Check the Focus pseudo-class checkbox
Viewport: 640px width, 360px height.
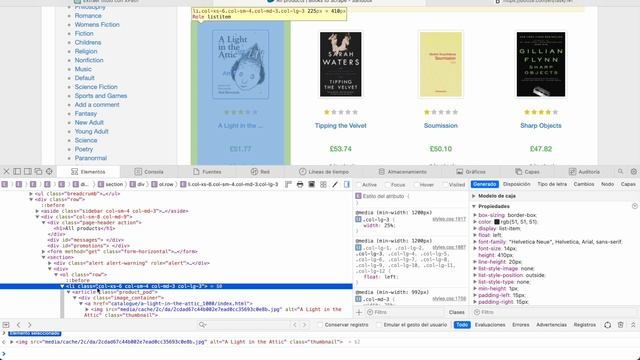[387, 185]
